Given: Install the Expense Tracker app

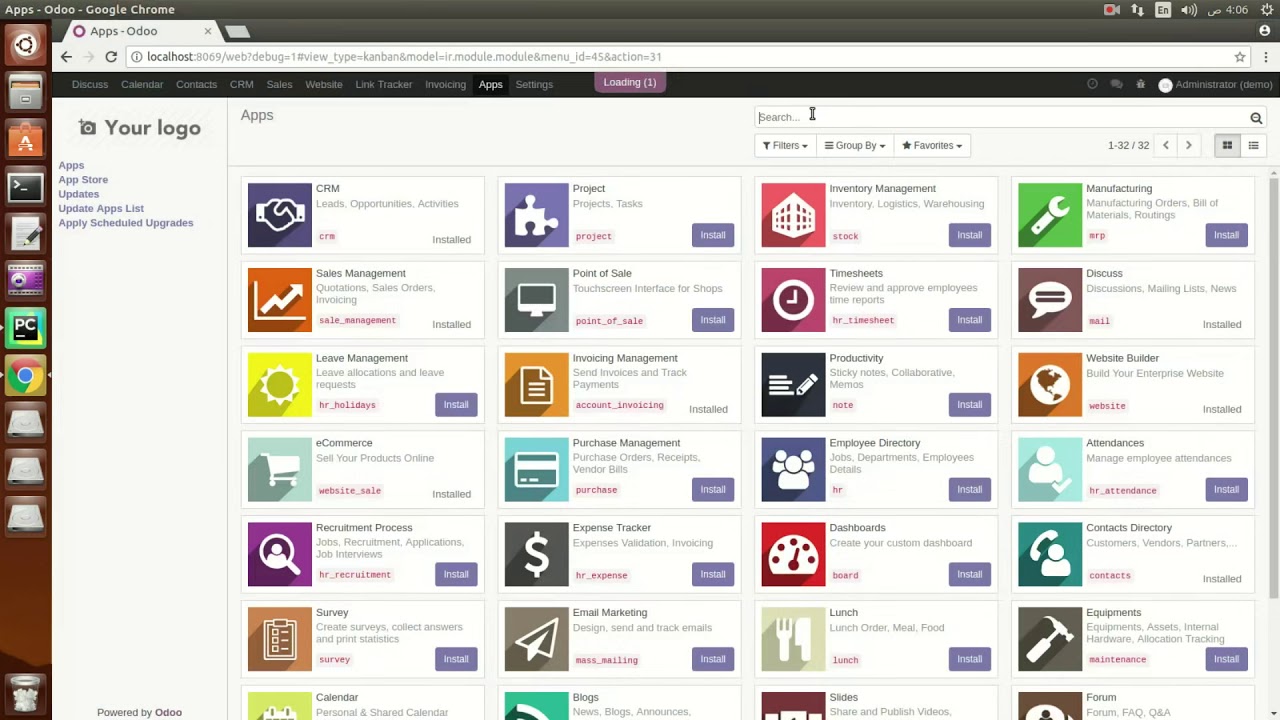Looking at the screenshot, I should [x=713, y=574].
